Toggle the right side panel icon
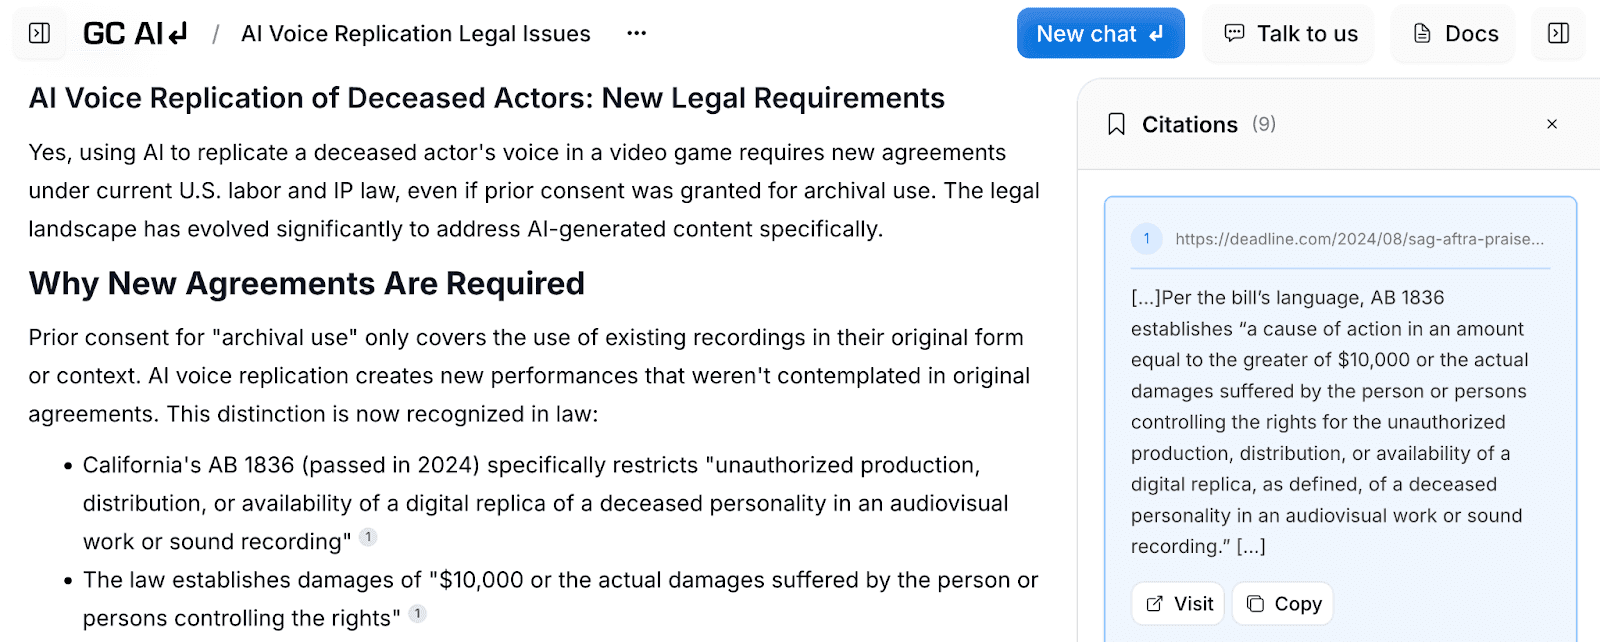 tap(1558, 34)
